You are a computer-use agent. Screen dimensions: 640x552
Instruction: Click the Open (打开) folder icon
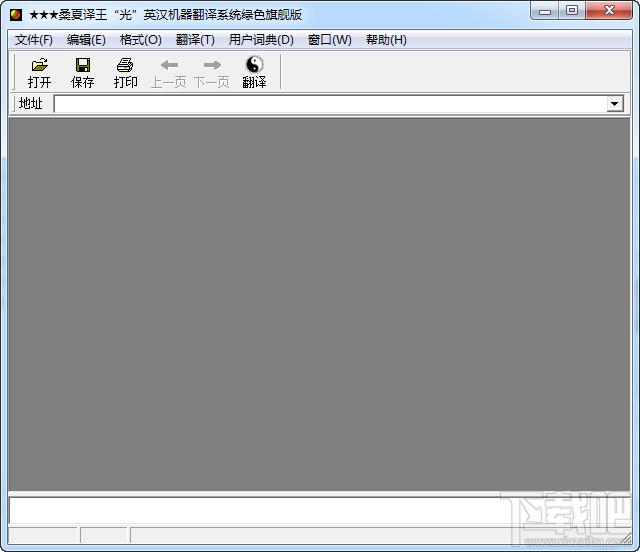40,65
